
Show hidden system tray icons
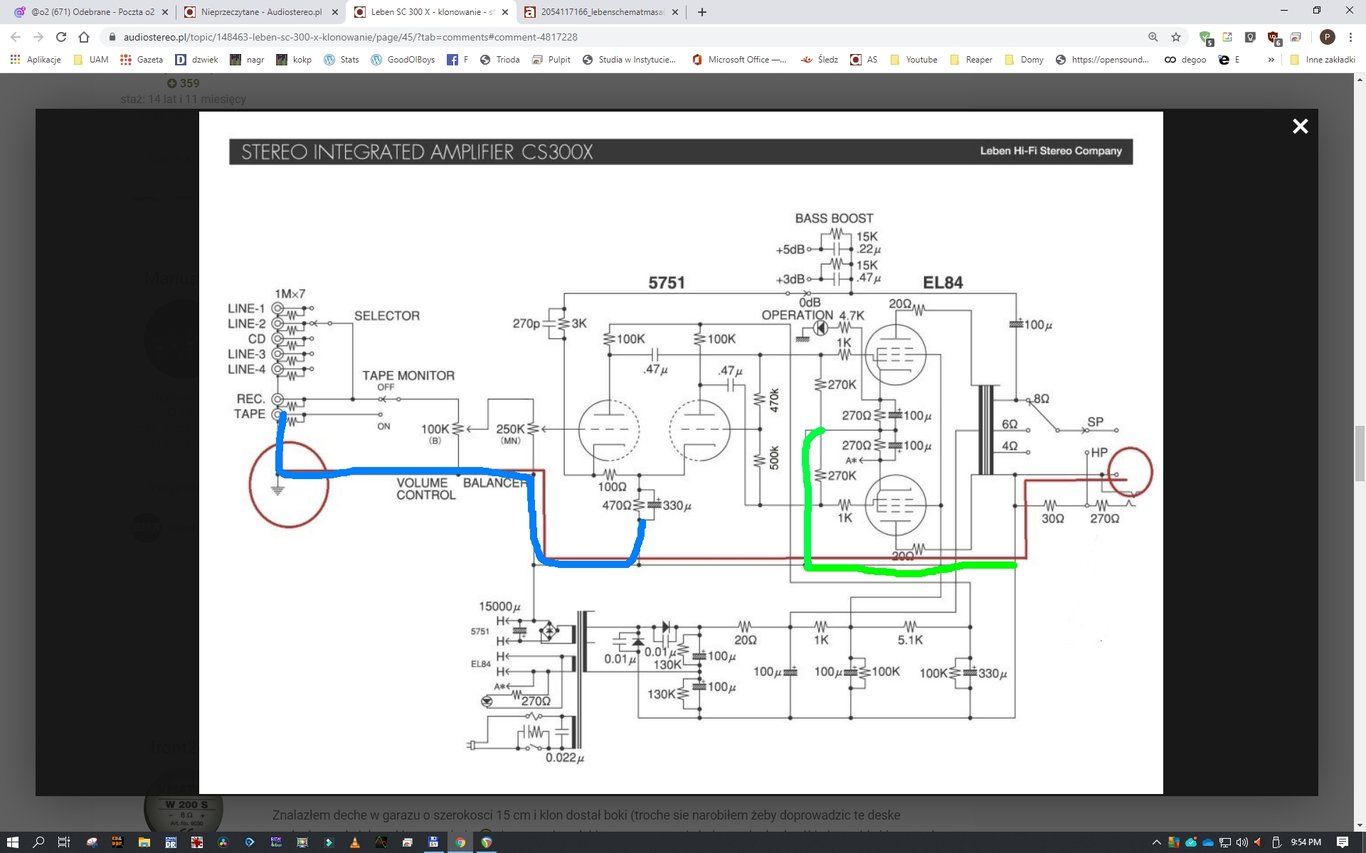[1157, 842]
